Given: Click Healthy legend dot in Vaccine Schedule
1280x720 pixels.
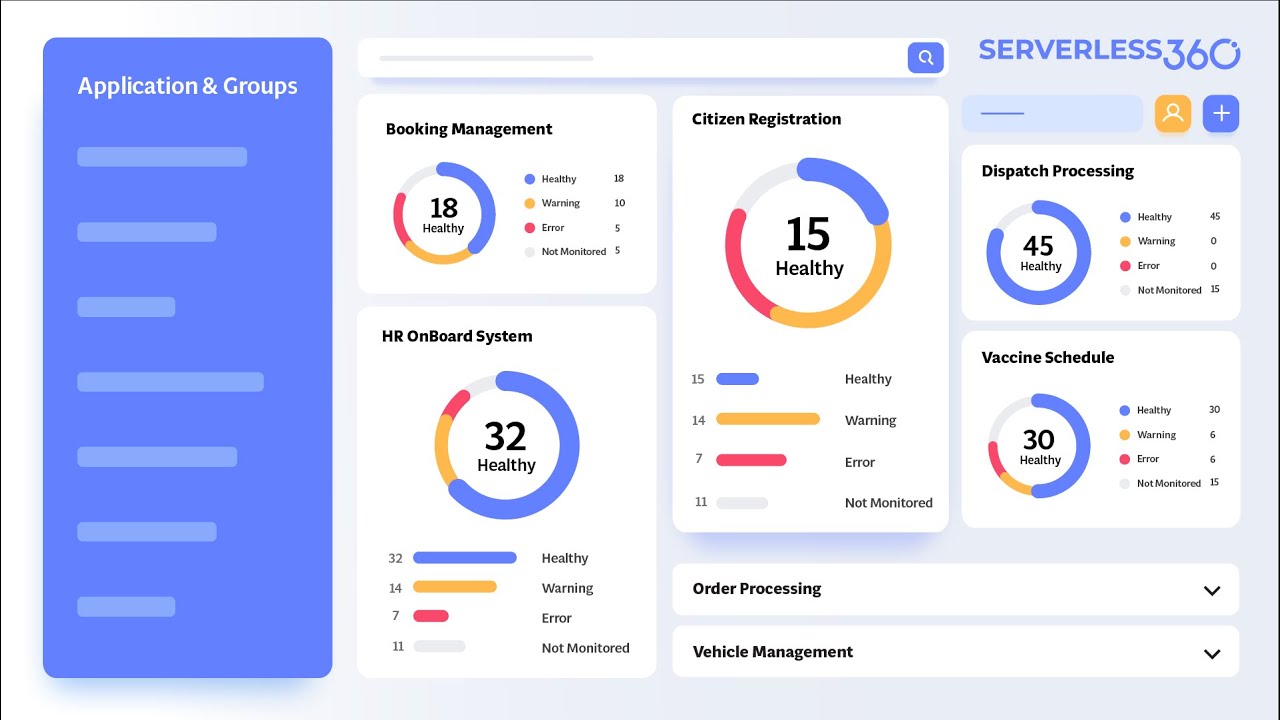Looking at the screenshot, I should (x=1125, y=410).
